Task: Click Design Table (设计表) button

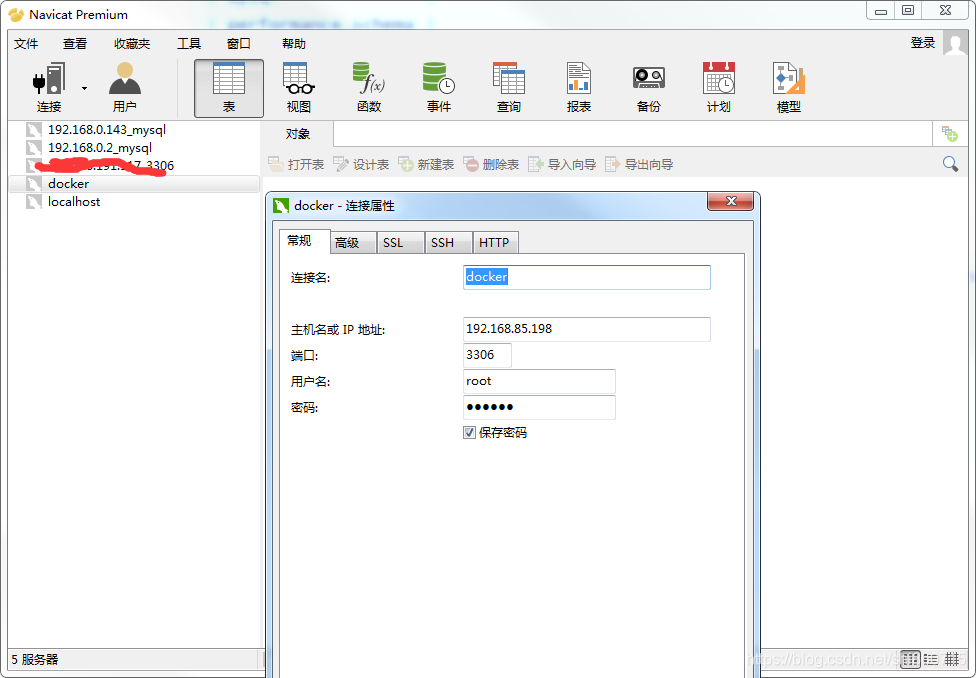Action: click(361, 164)
